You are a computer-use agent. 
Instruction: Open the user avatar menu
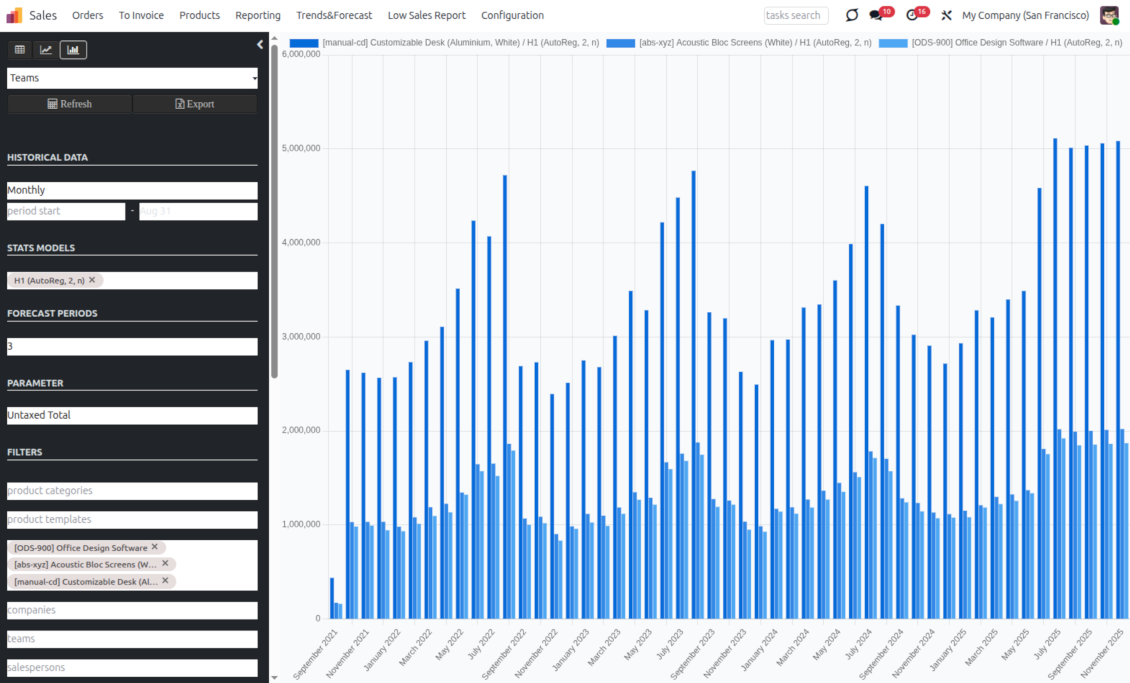1109,15
